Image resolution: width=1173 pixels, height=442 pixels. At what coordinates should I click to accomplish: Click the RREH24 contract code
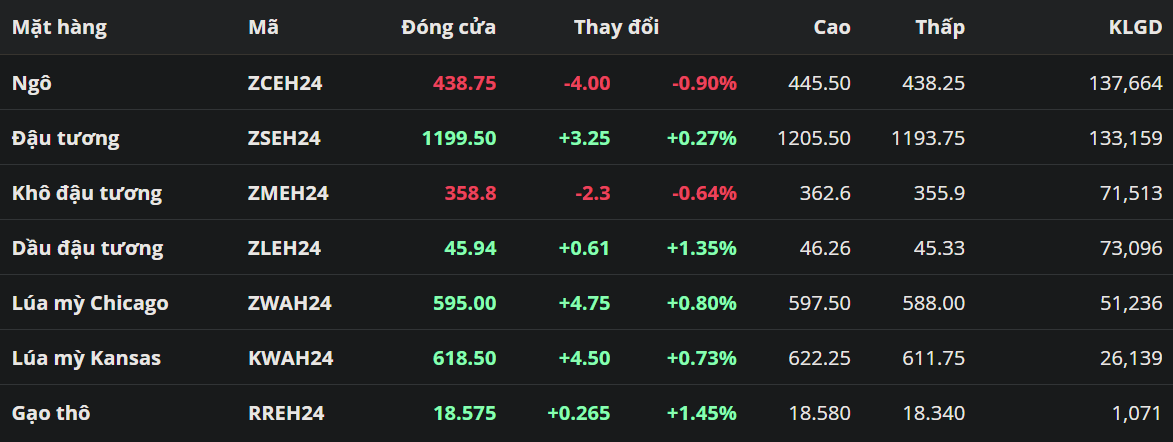click(286, 413)
